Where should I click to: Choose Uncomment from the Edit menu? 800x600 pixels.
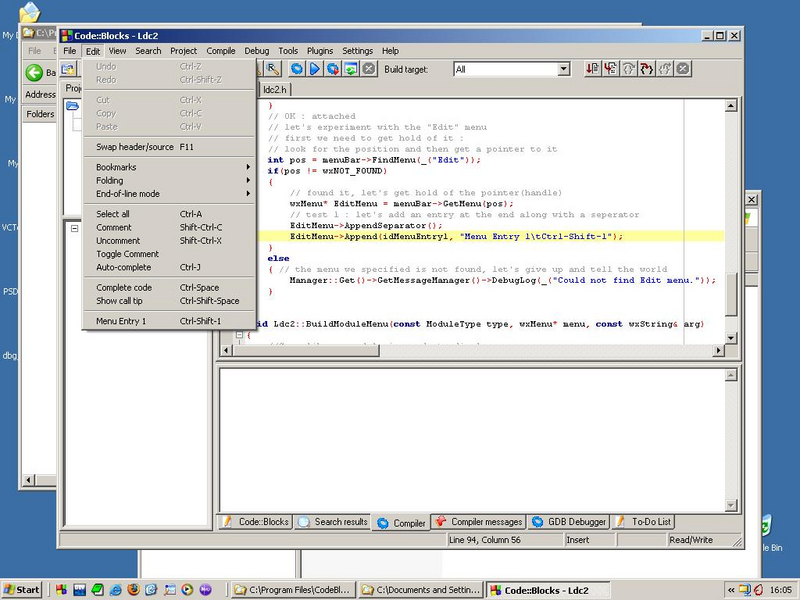169,240
